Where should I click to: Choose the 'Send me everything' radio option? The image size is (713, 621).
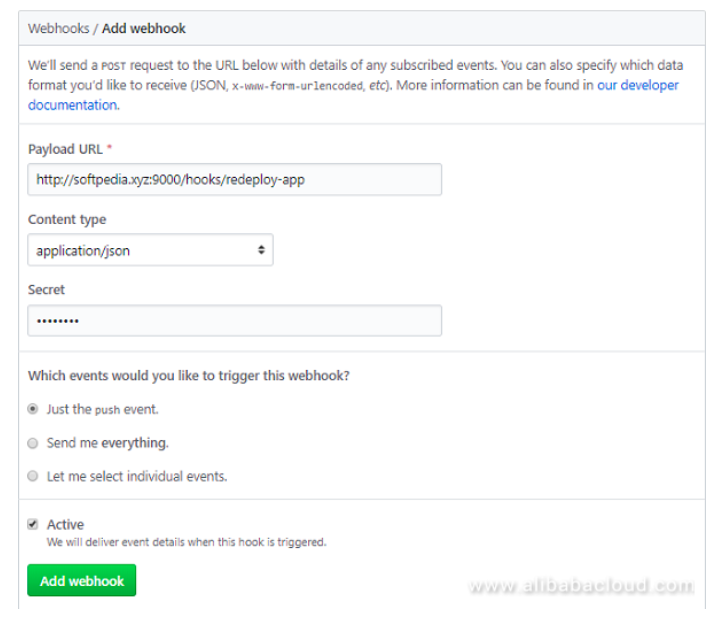(x=34, y=443)
